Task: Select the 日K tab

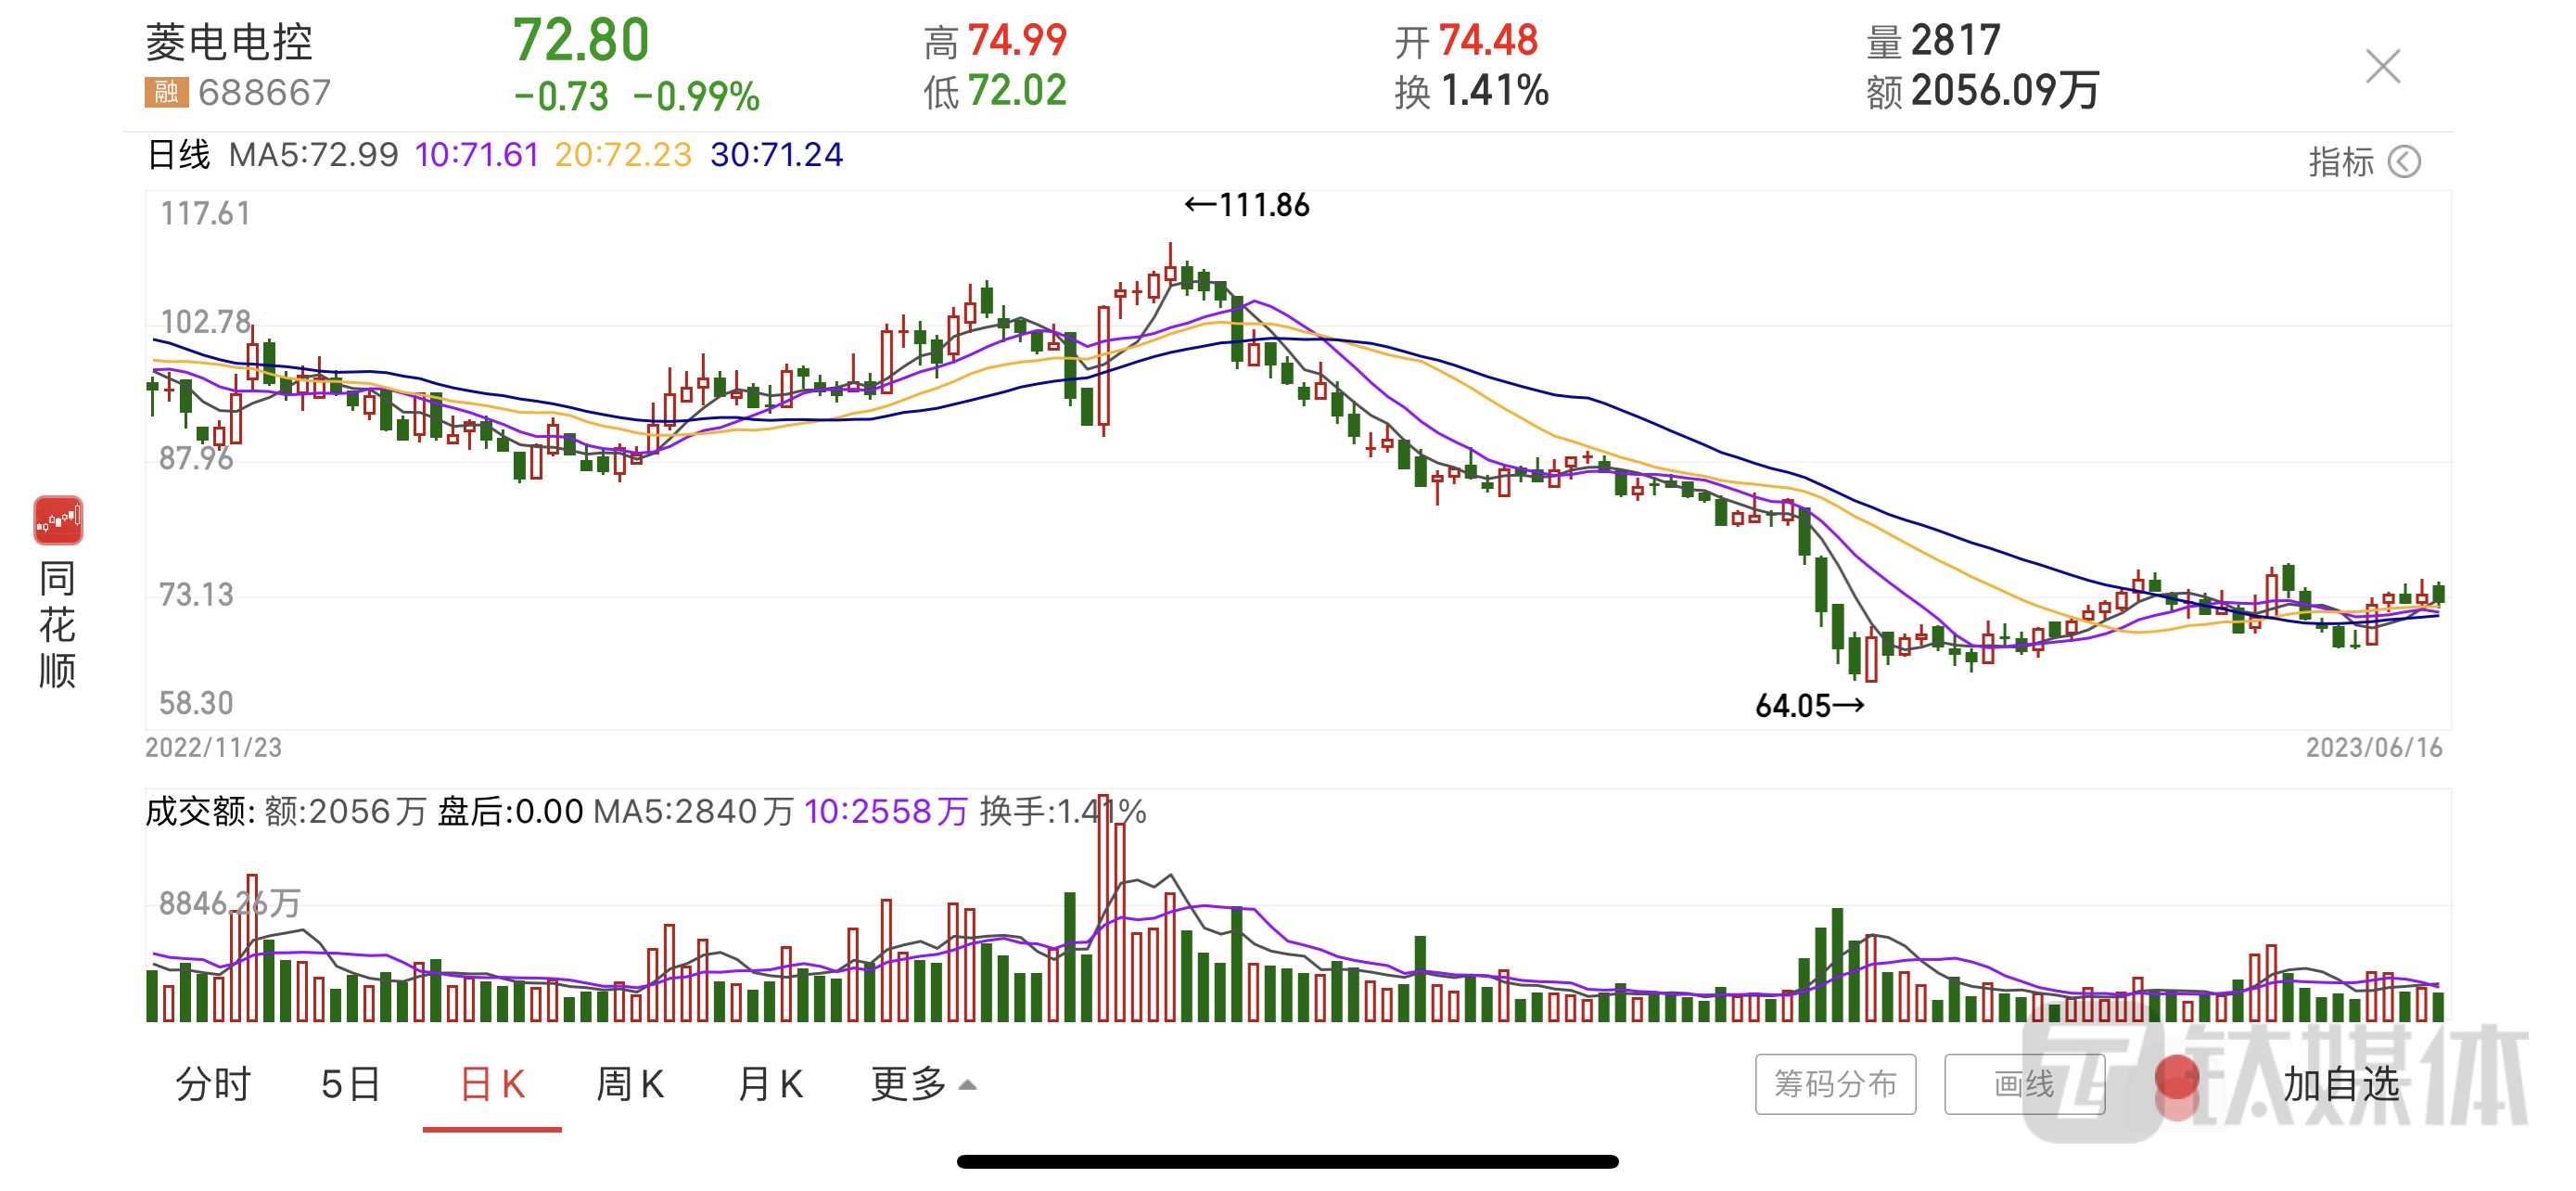Action: coord(492,1084)
